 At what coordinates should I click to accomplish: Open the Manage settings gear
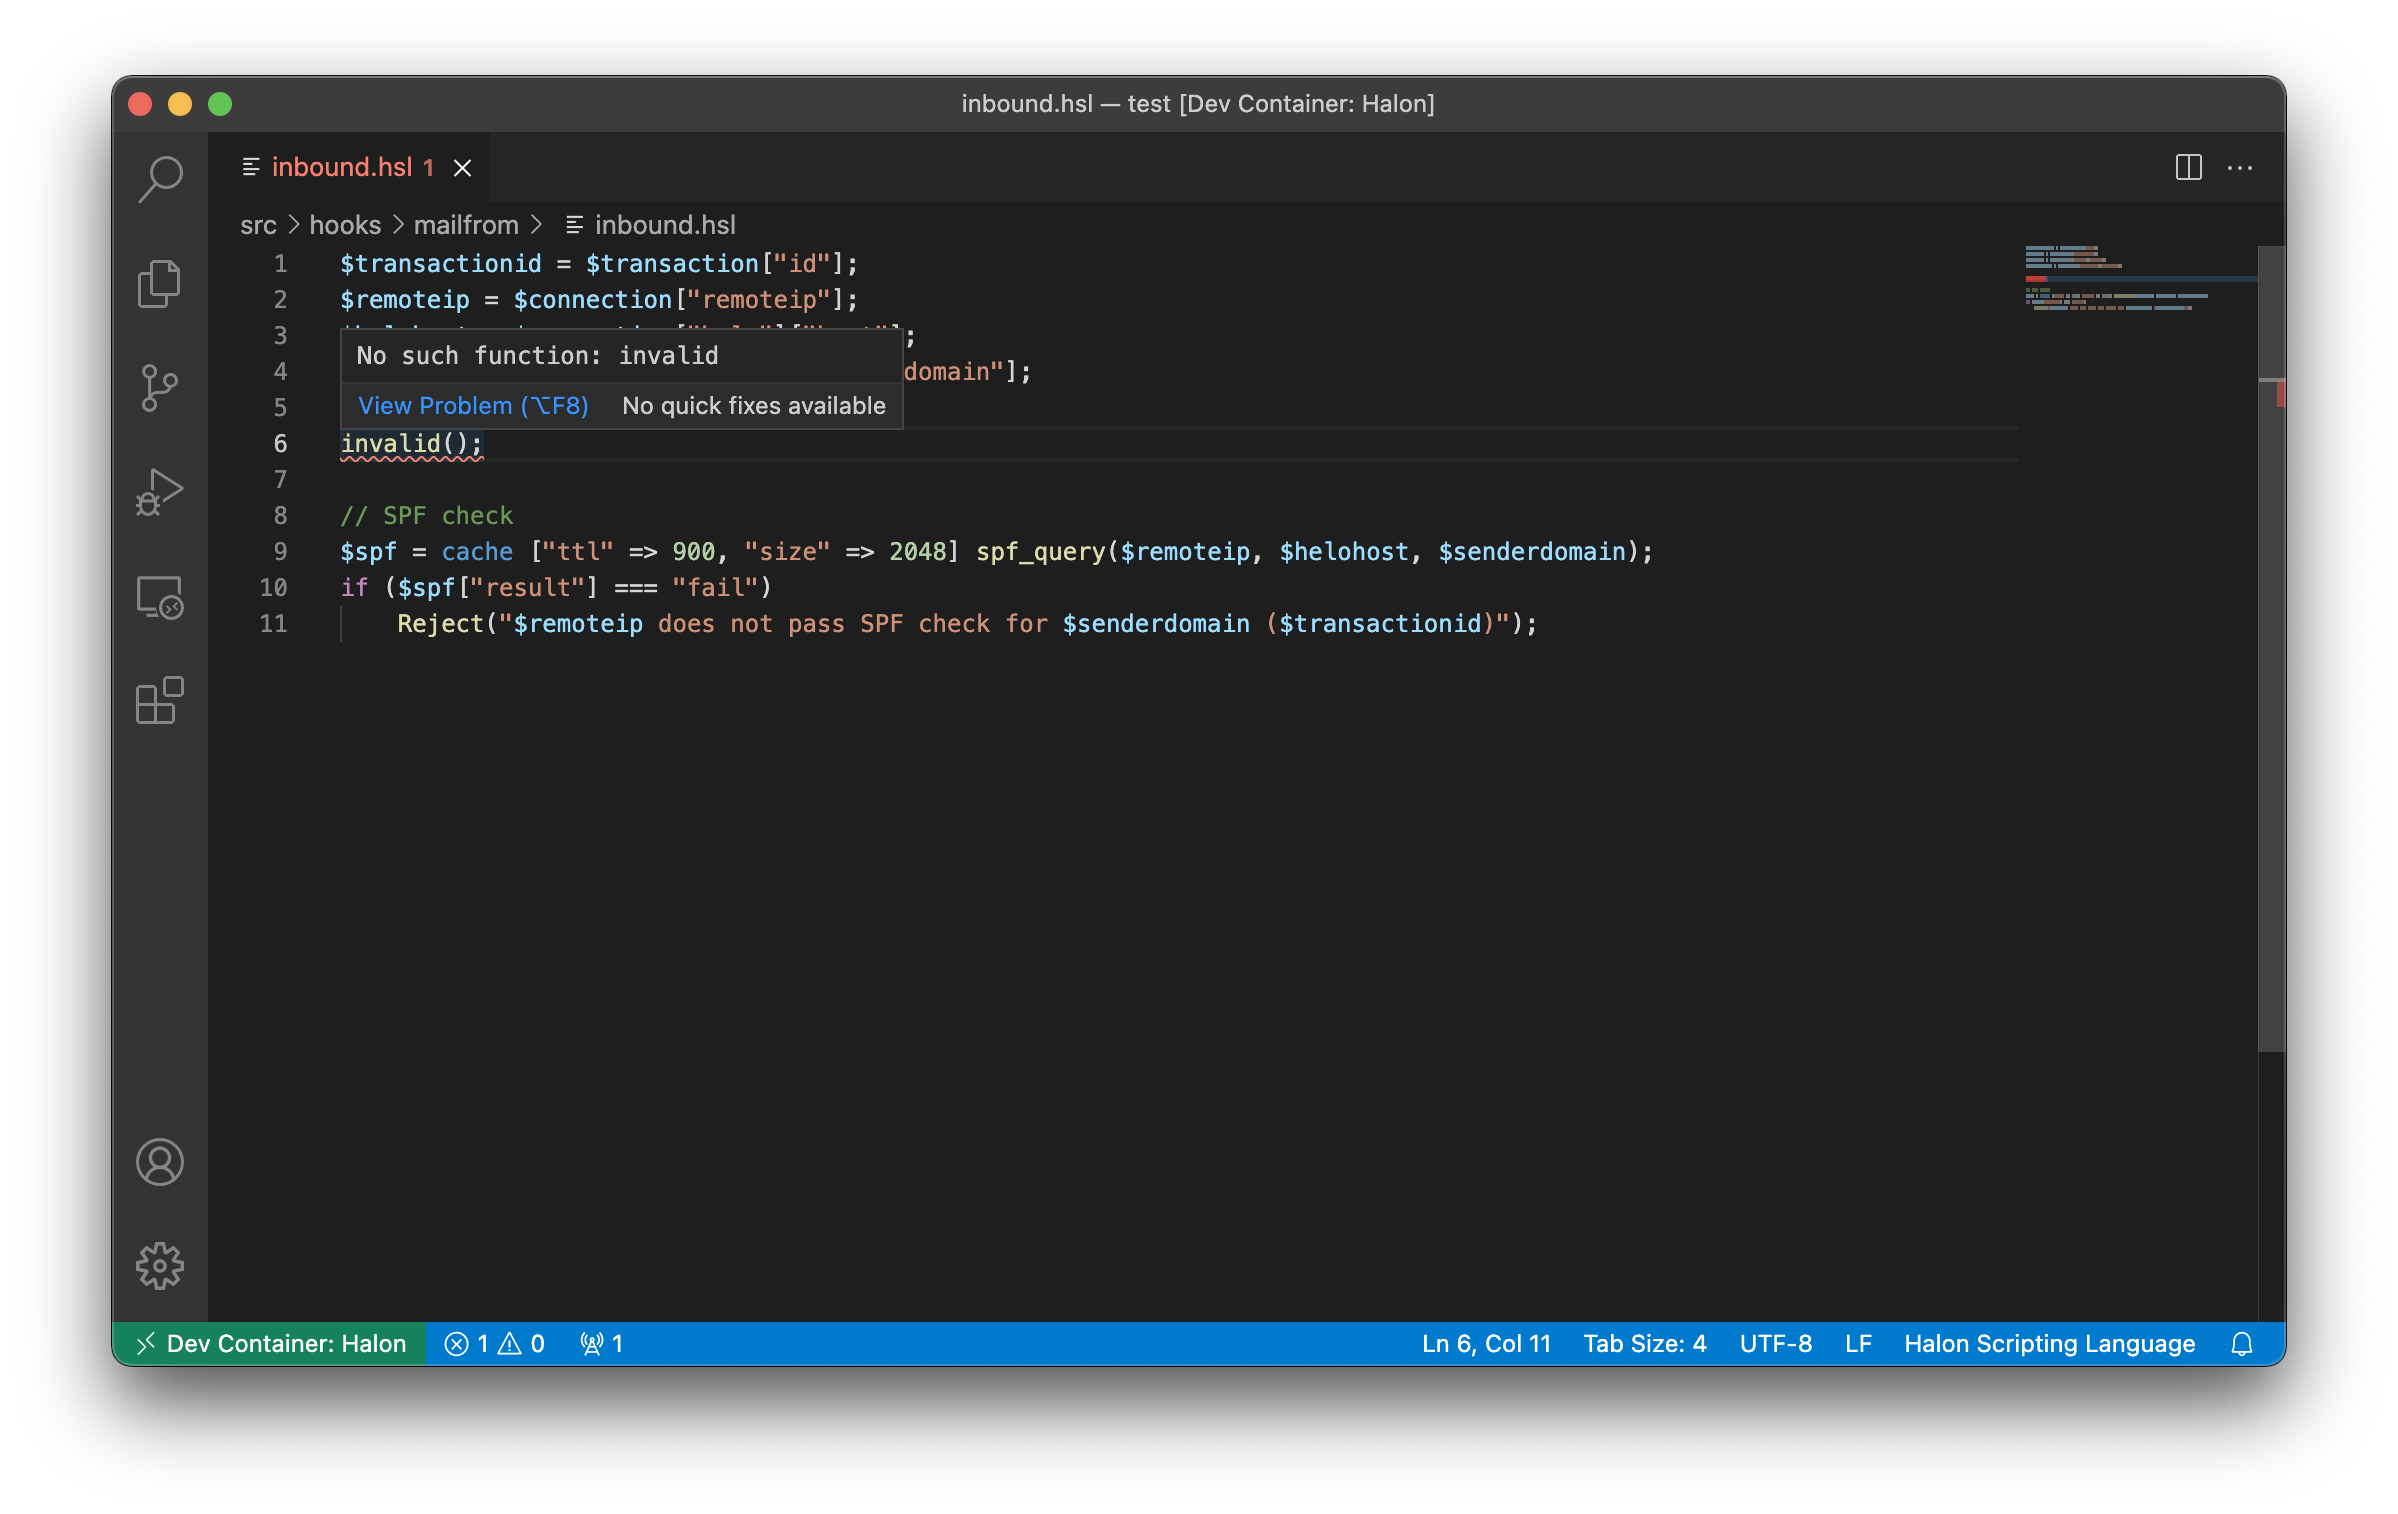(160, 1266)
